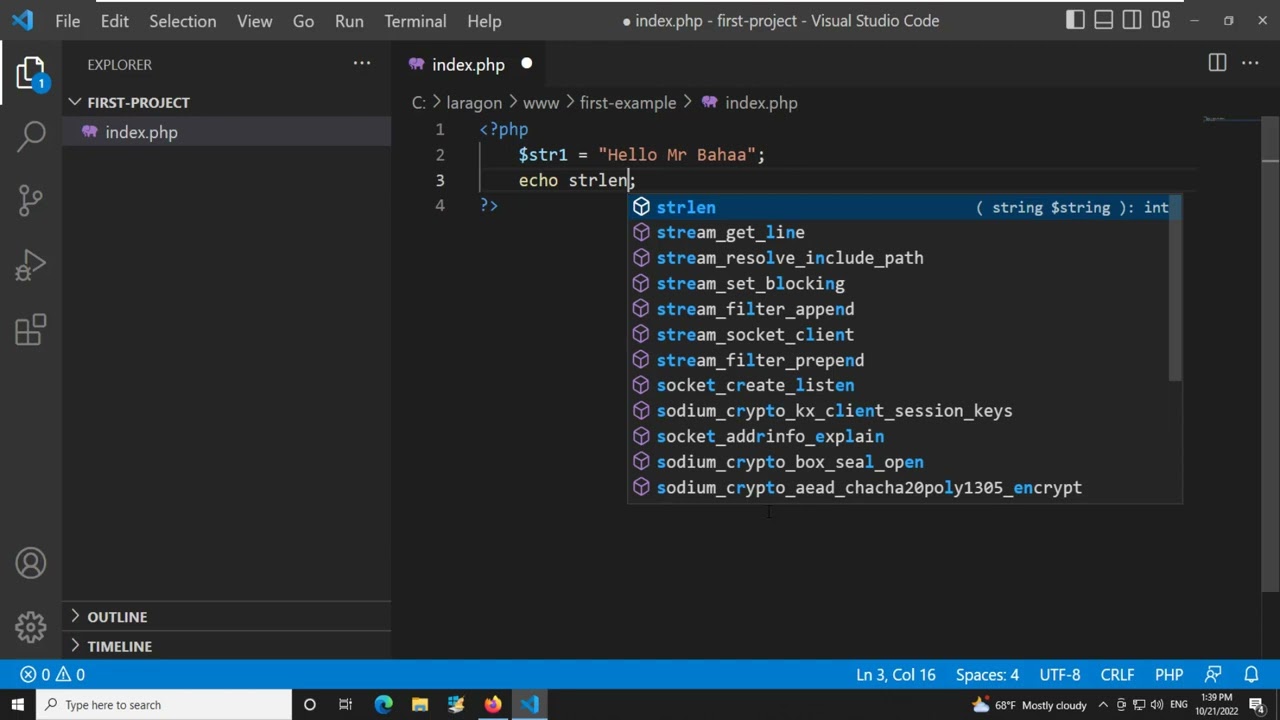Split the editor to the right
Viewport: 1280px width, 720px height.
click(1217, 63)
